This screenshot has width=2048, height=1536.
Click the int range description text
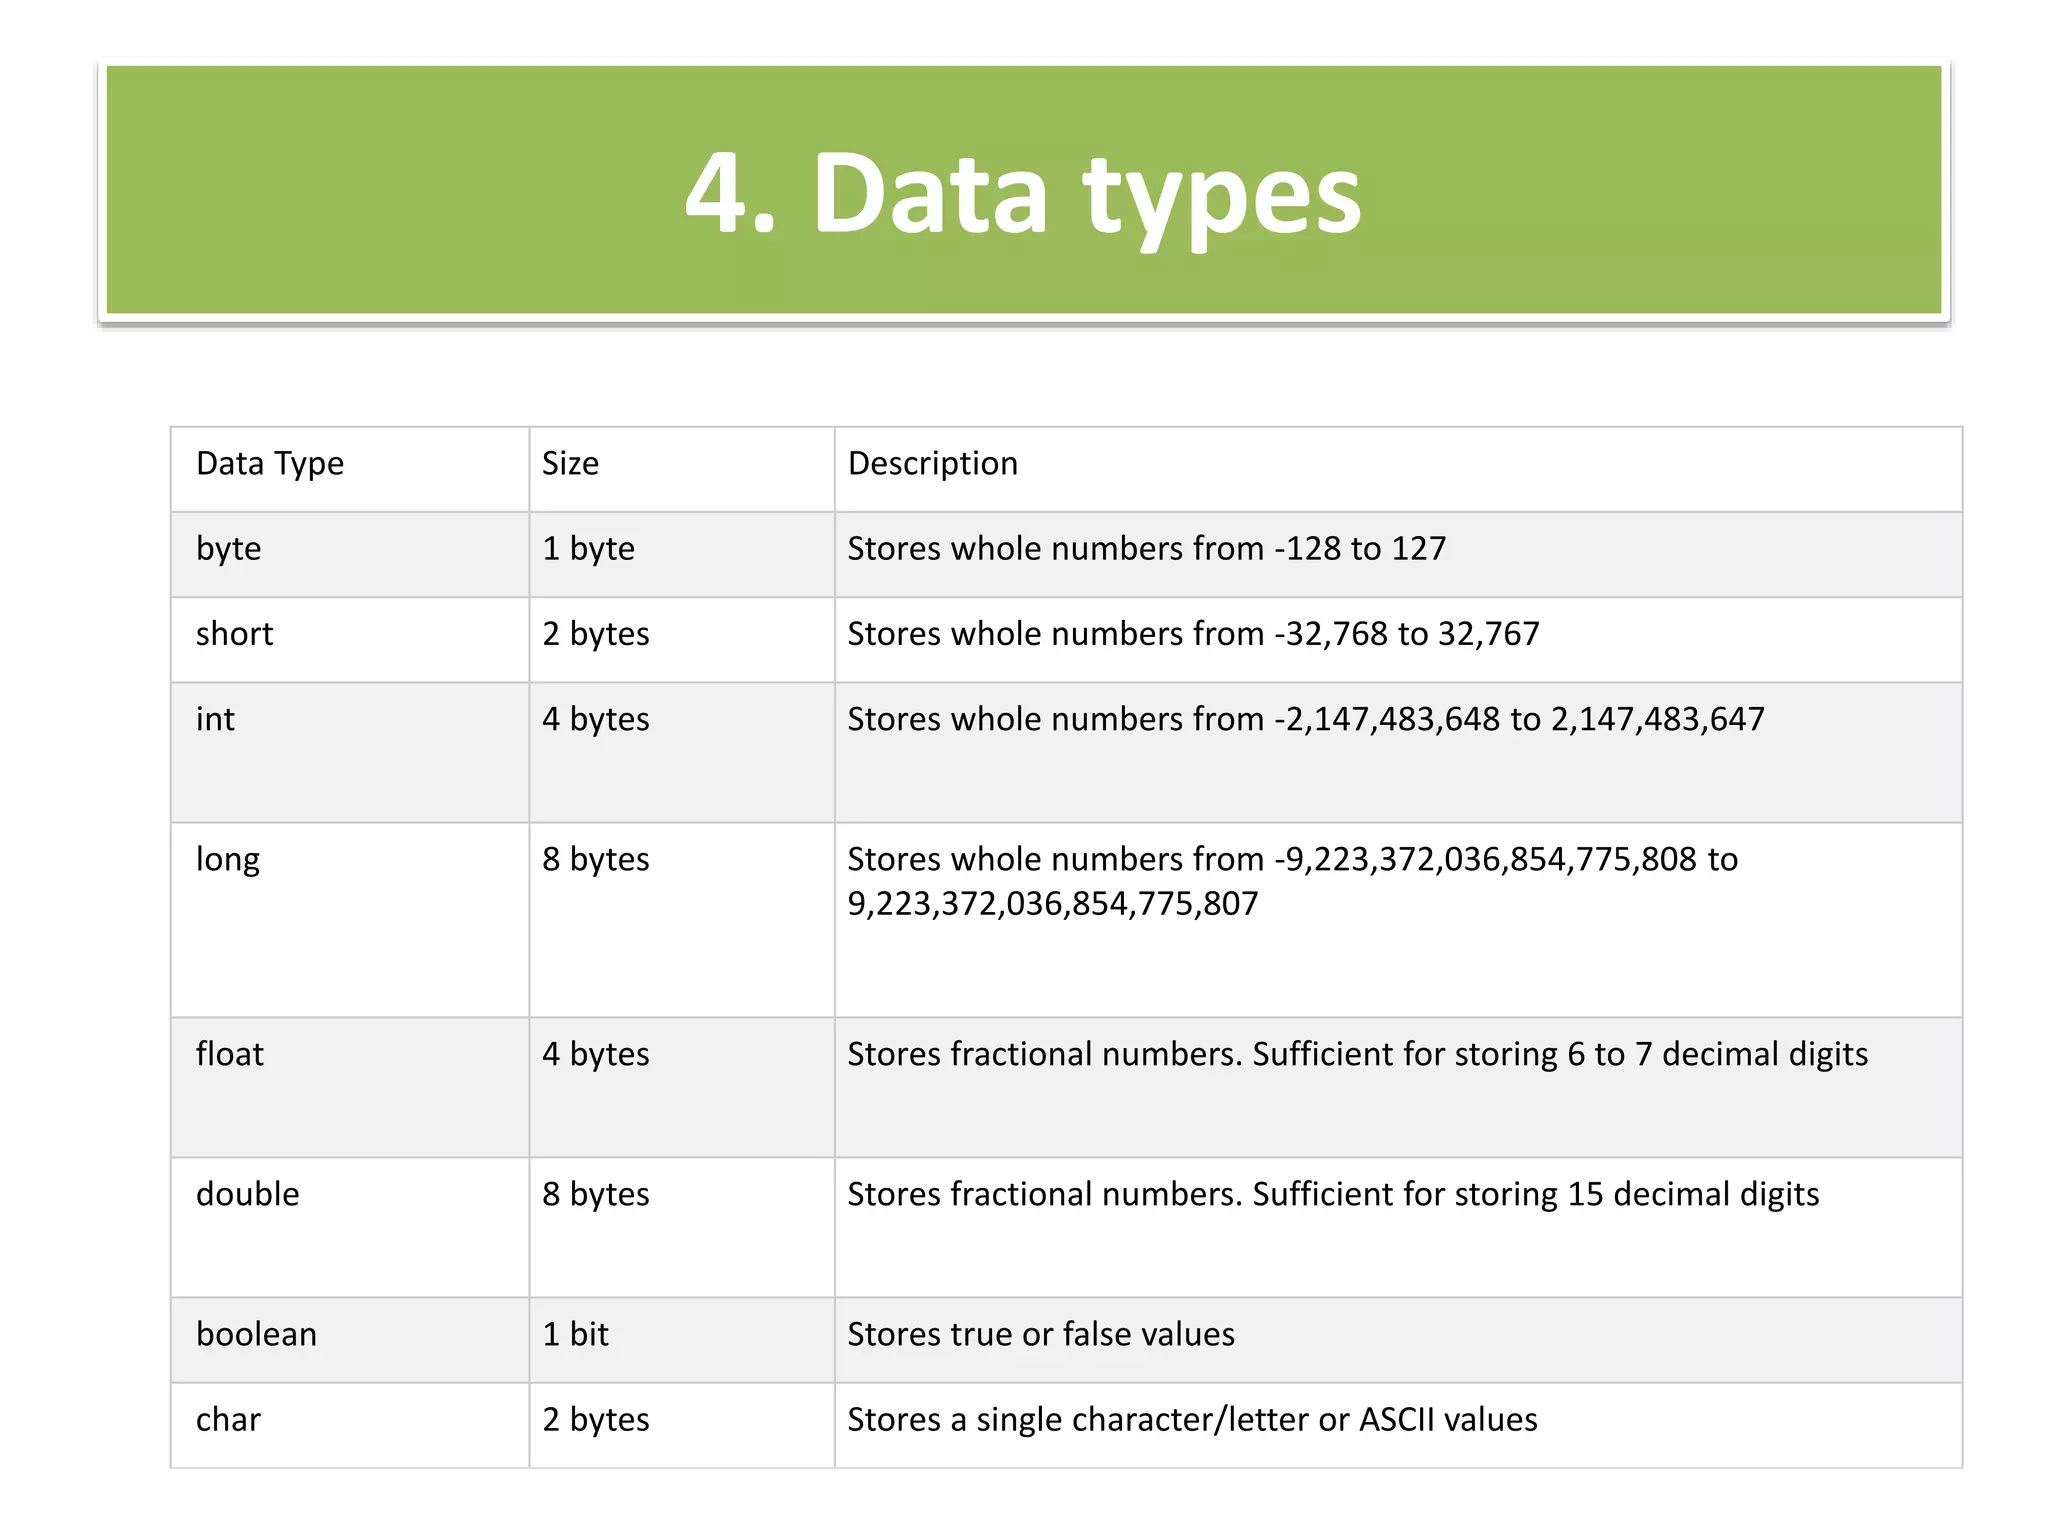tap(1306, 720)
